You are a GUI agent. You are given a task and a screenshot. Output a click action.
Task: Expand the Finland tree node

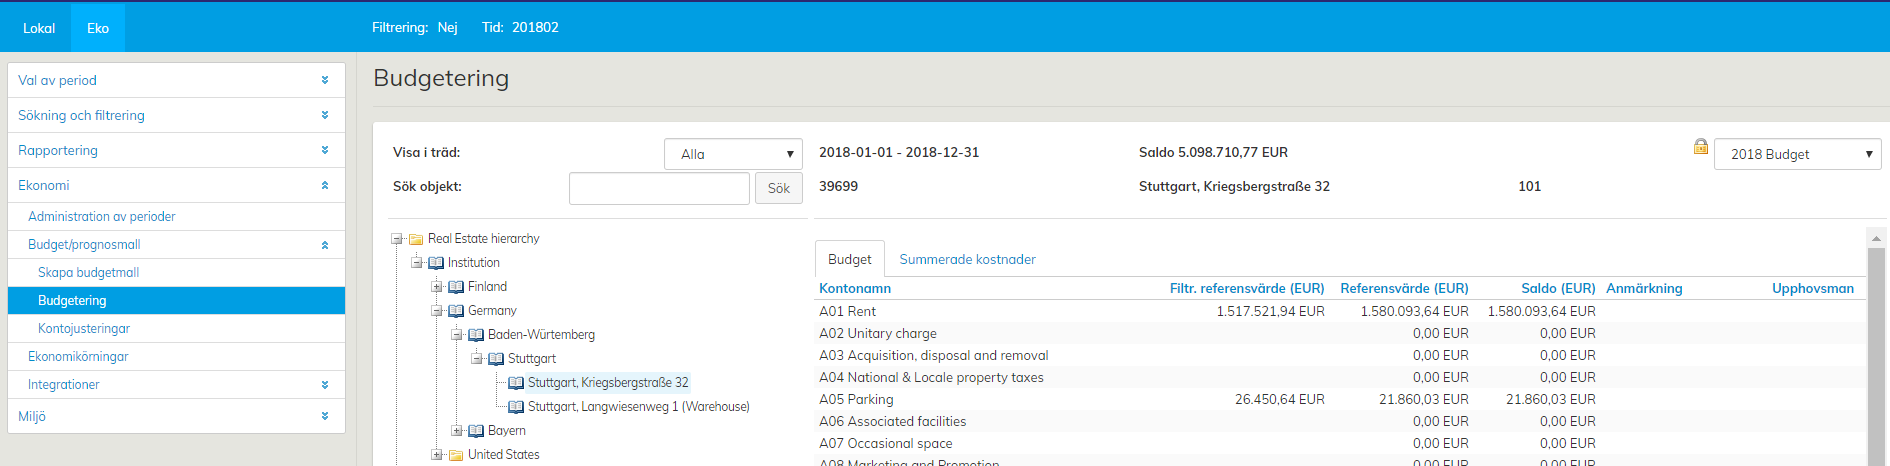[437, 287]
